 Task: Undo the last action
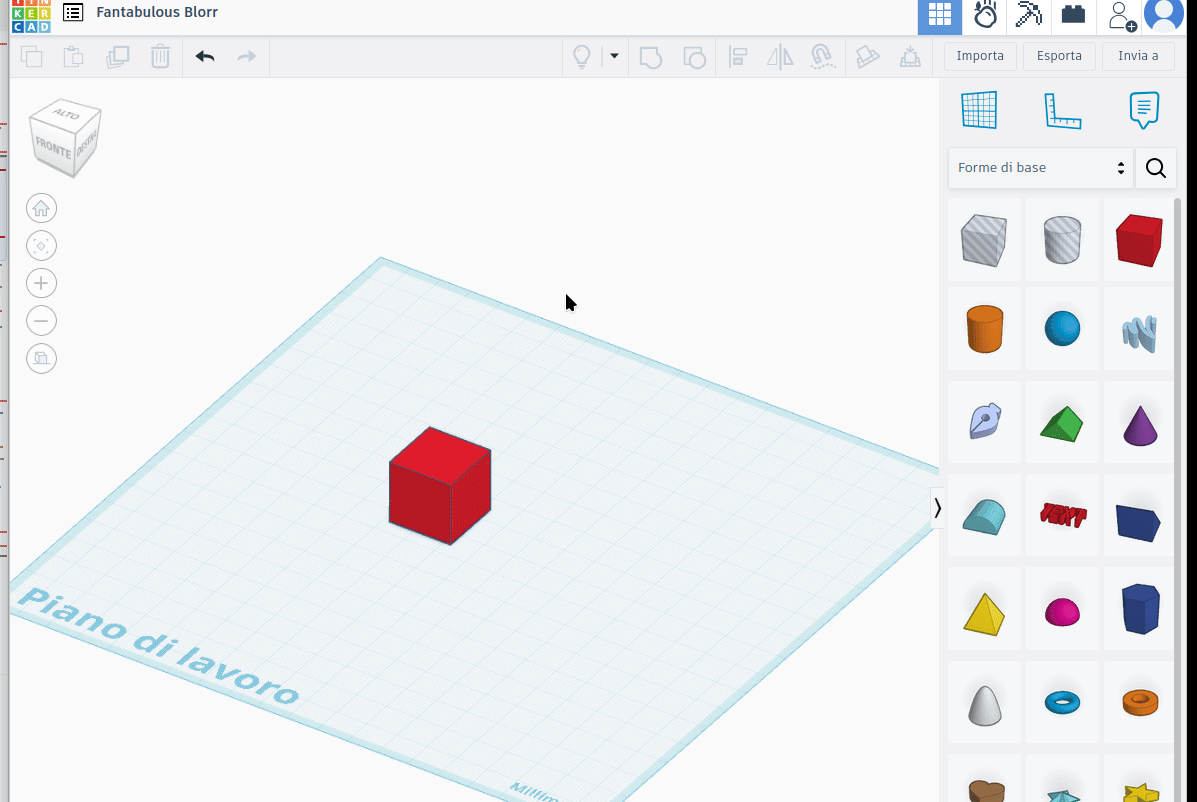(205, 56)
